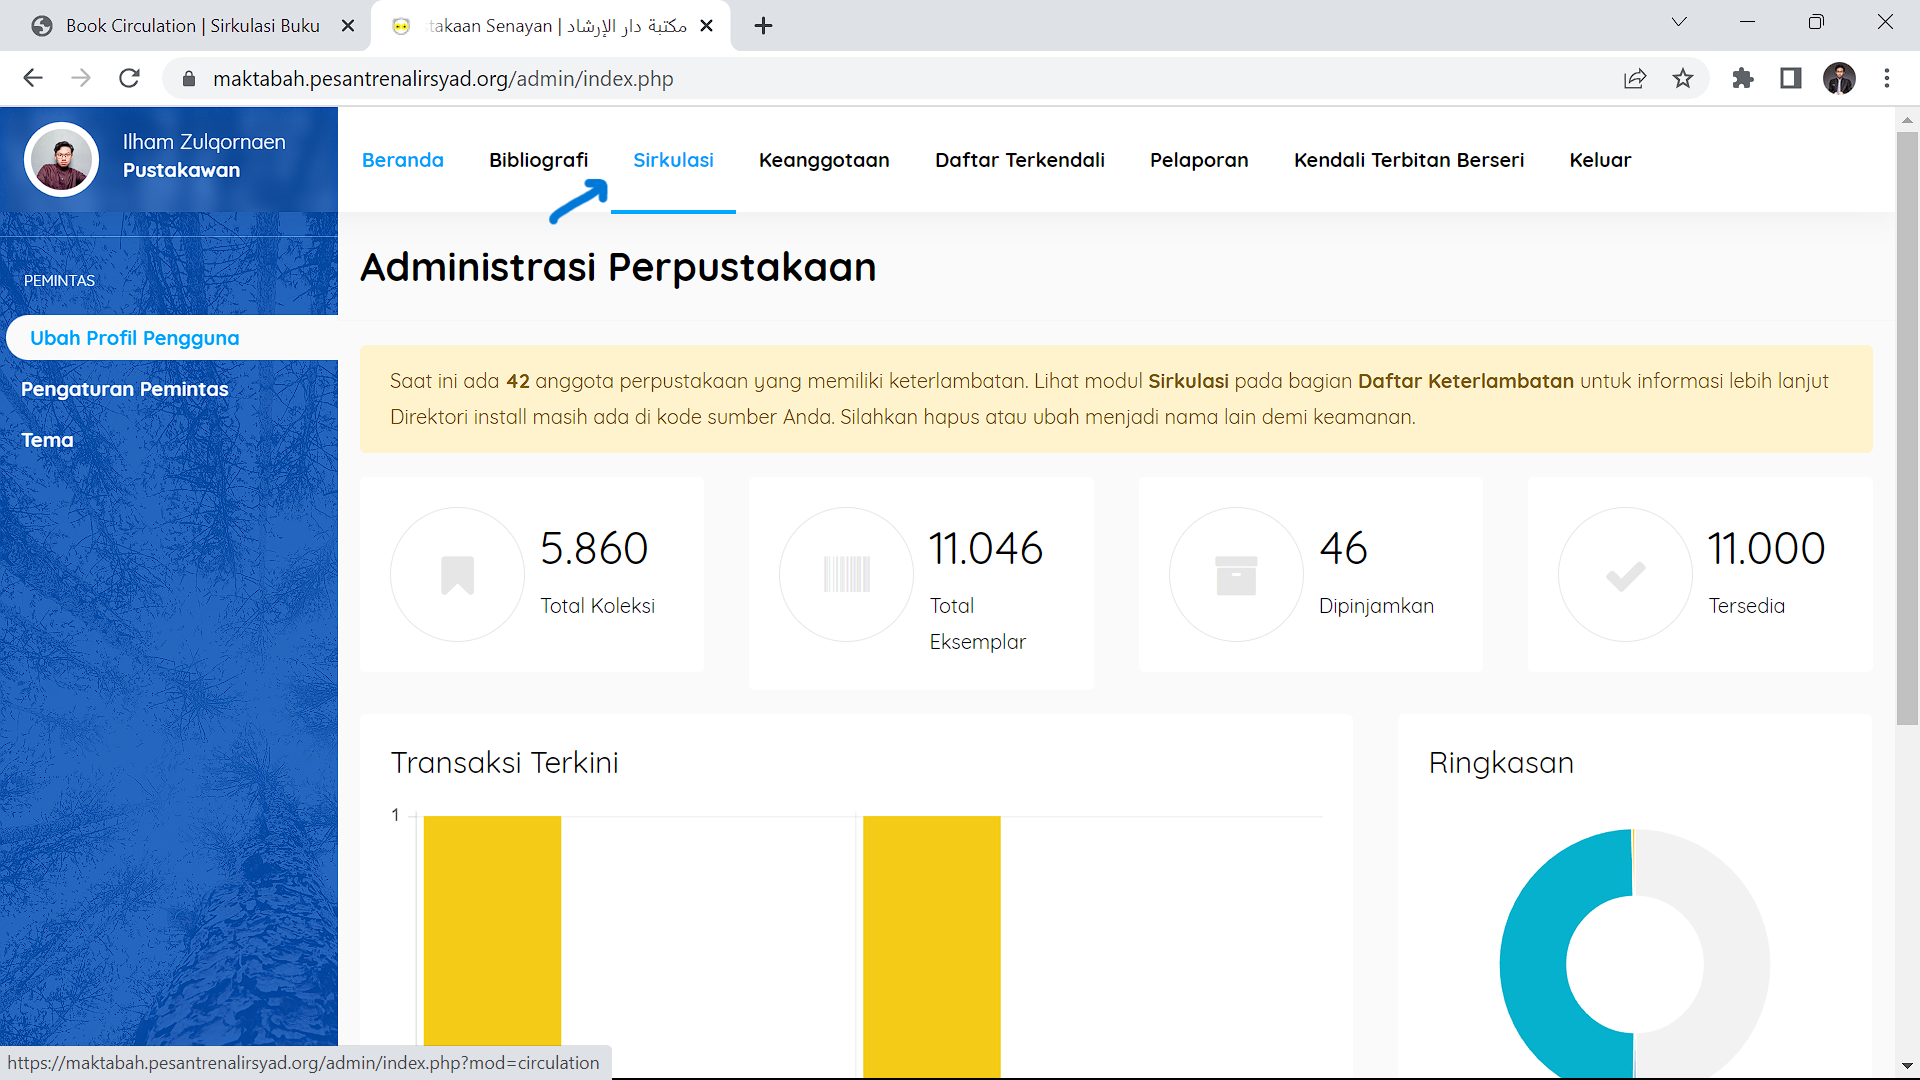This screenshot has width=1920, height=1080.
Task: Open Tema in sidebar
Action: click(47, 440)
